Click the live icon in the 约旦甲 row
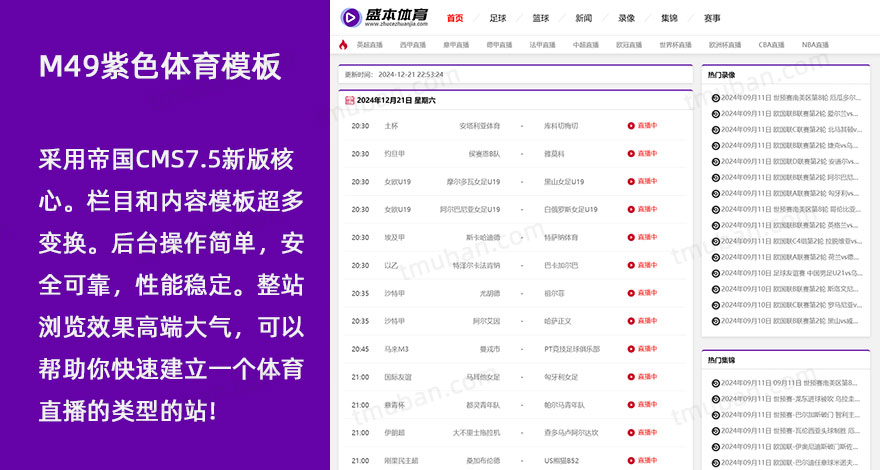 (631, 154)
